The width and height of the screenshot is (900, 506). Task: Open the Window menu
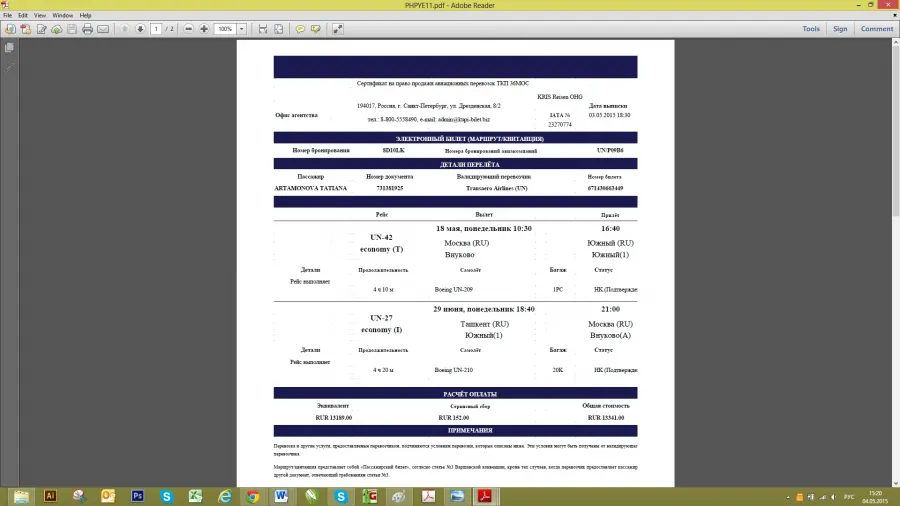click(x=63, y=15)
